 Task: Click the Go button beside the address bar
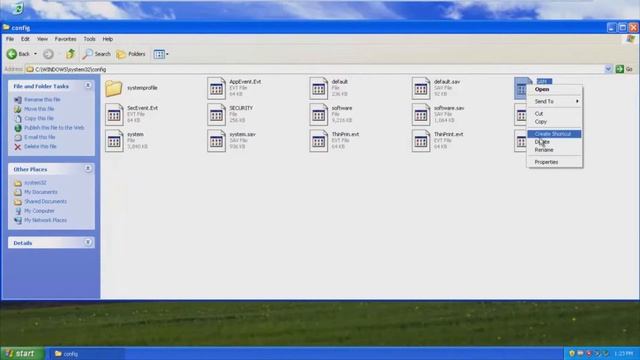tap(624, 69)
